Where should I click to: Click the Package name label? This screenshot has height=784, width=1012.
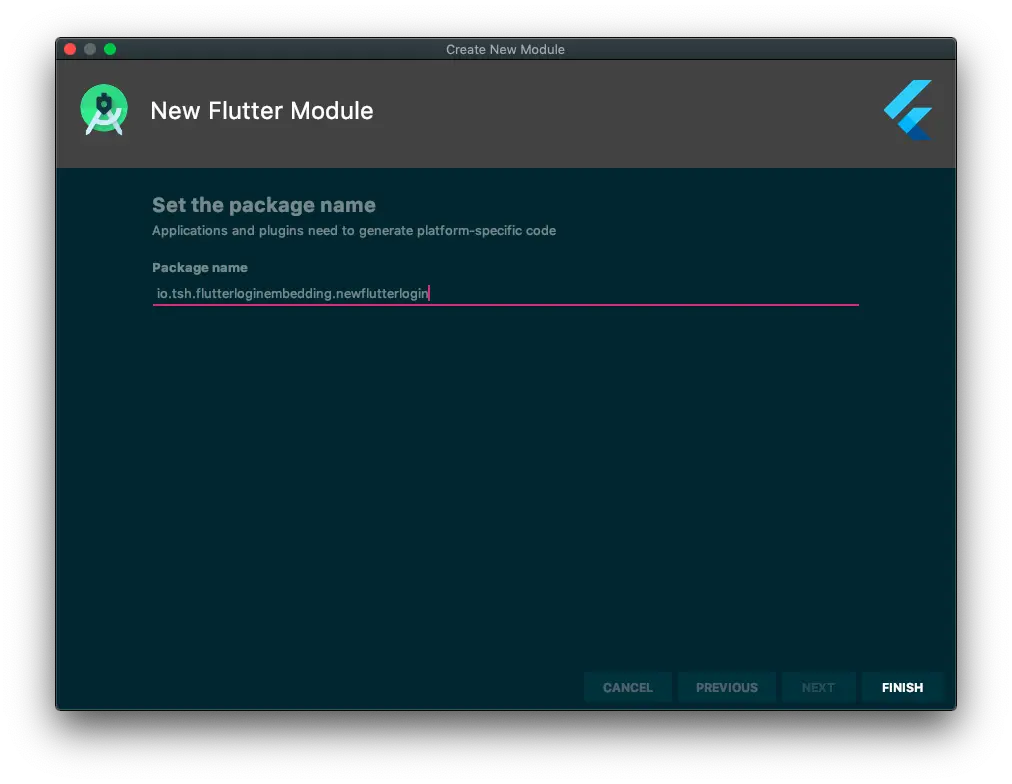point(200,267)
